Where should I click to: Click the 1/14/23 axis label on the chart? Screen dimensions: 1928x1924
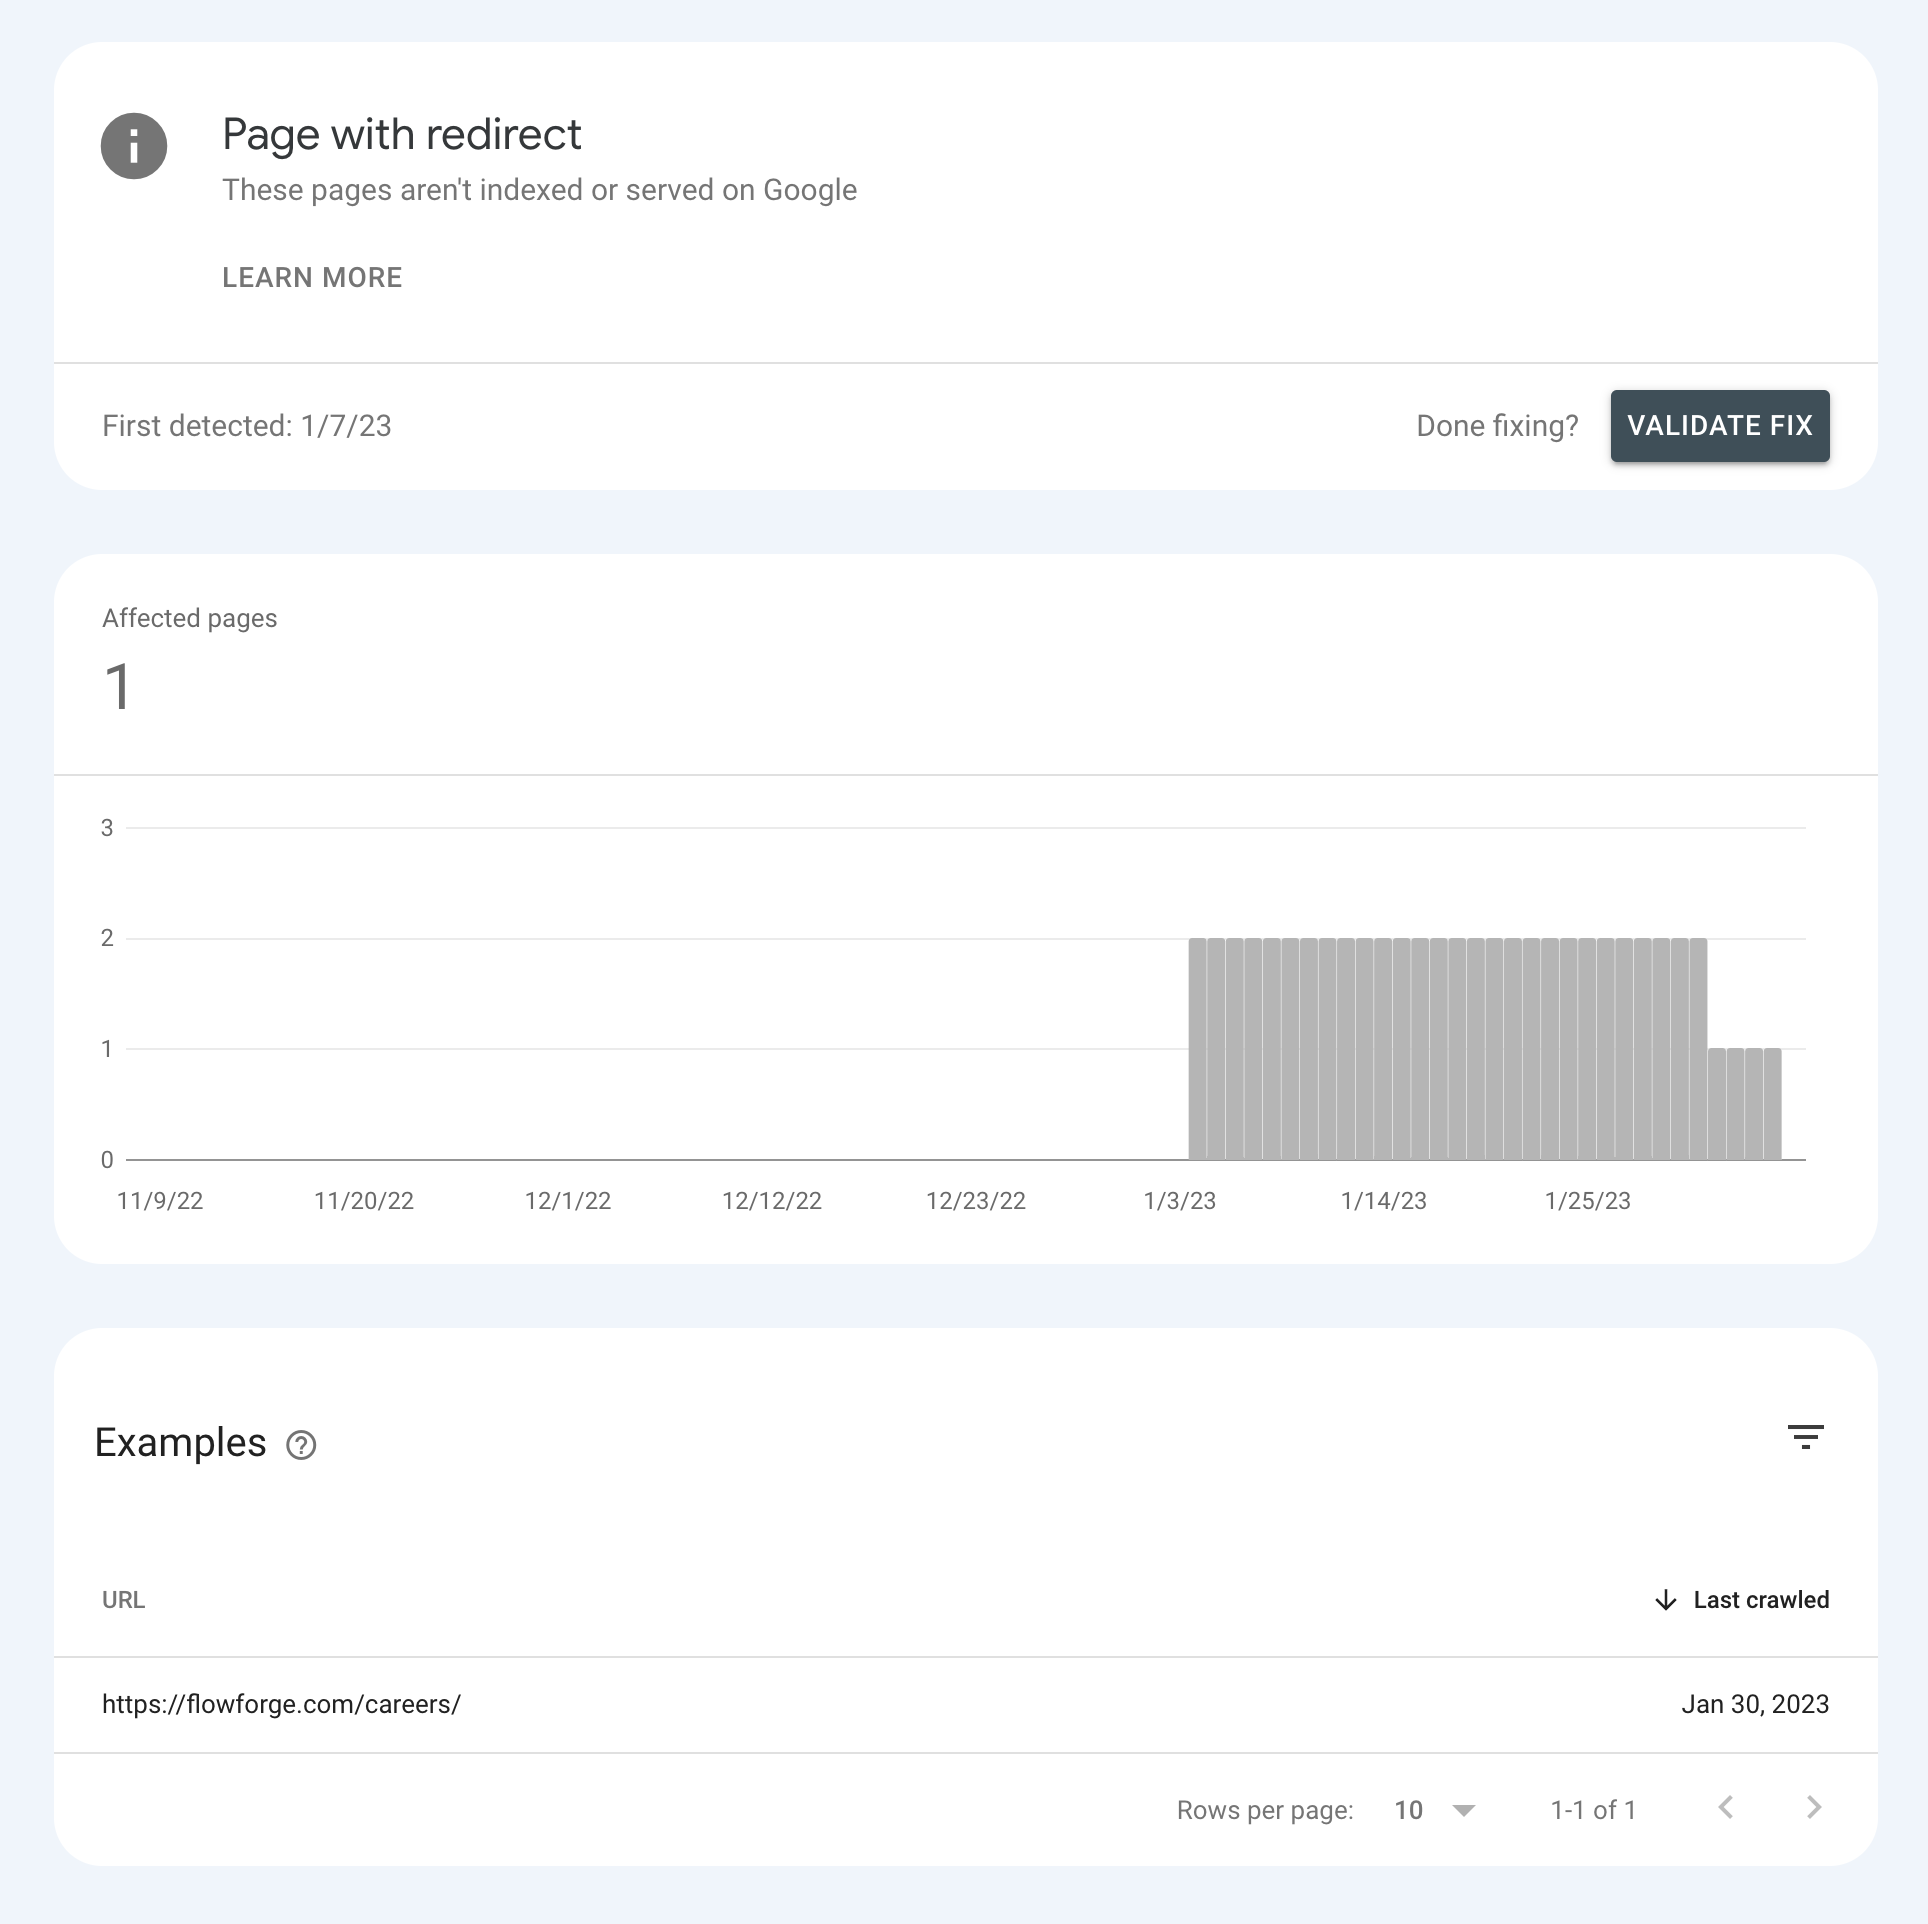tap(1384, 1201)
